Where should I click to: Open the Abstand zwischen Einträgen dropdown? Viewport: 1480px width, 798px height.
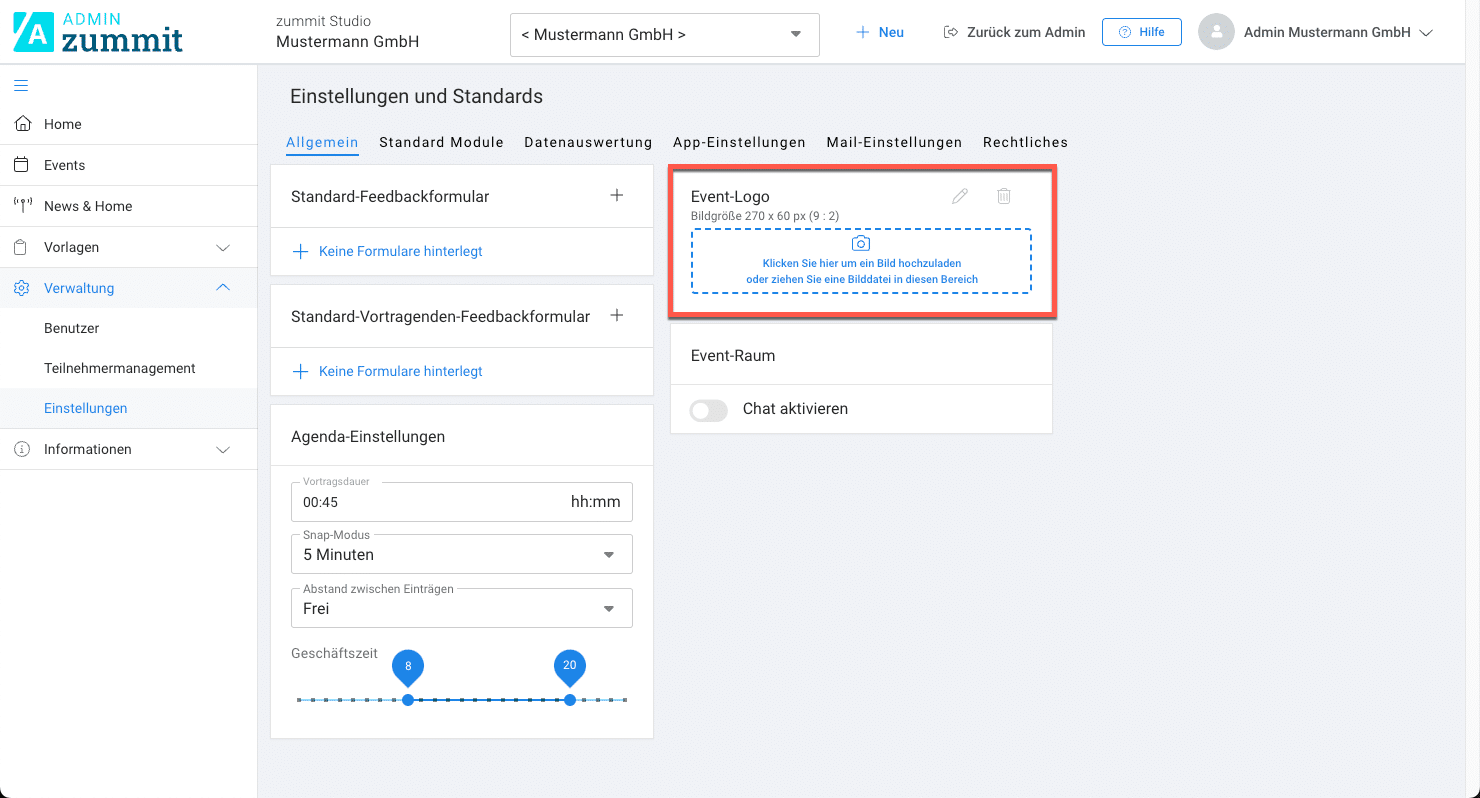(x=461, y=609)
